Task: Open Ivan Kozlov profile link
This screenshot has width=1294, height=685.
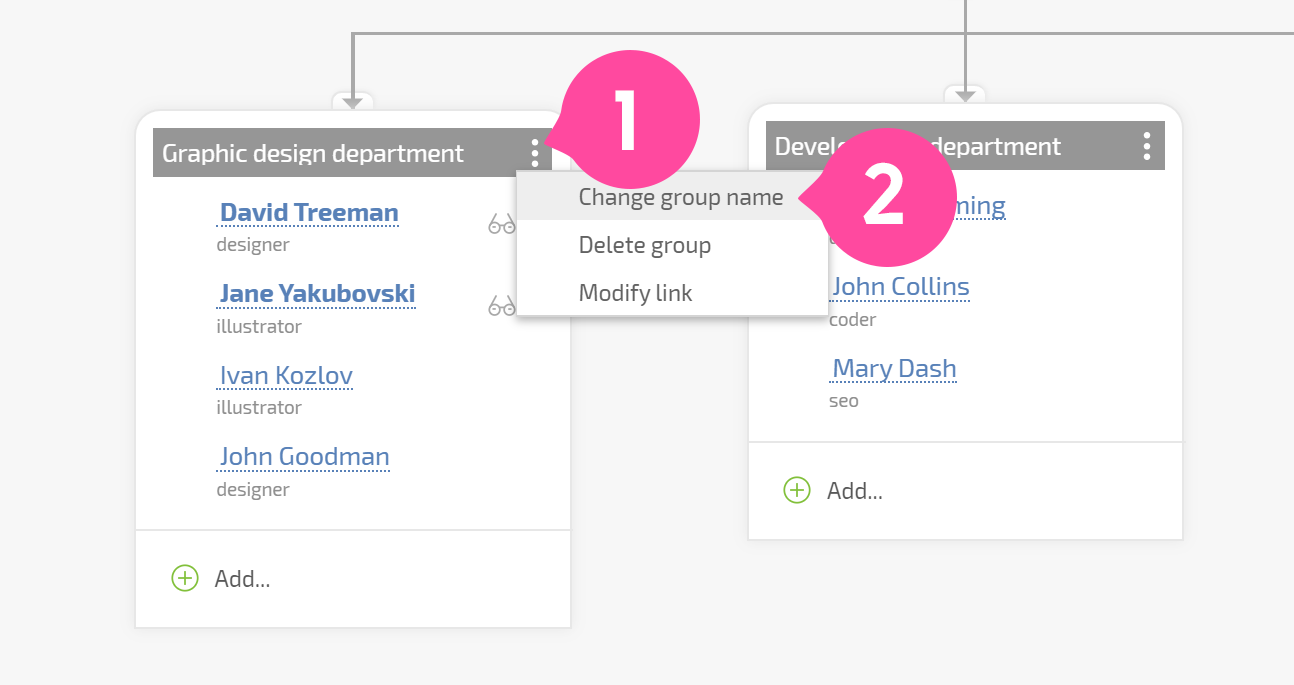Action: pyautogui.click(x=286, y=376)
